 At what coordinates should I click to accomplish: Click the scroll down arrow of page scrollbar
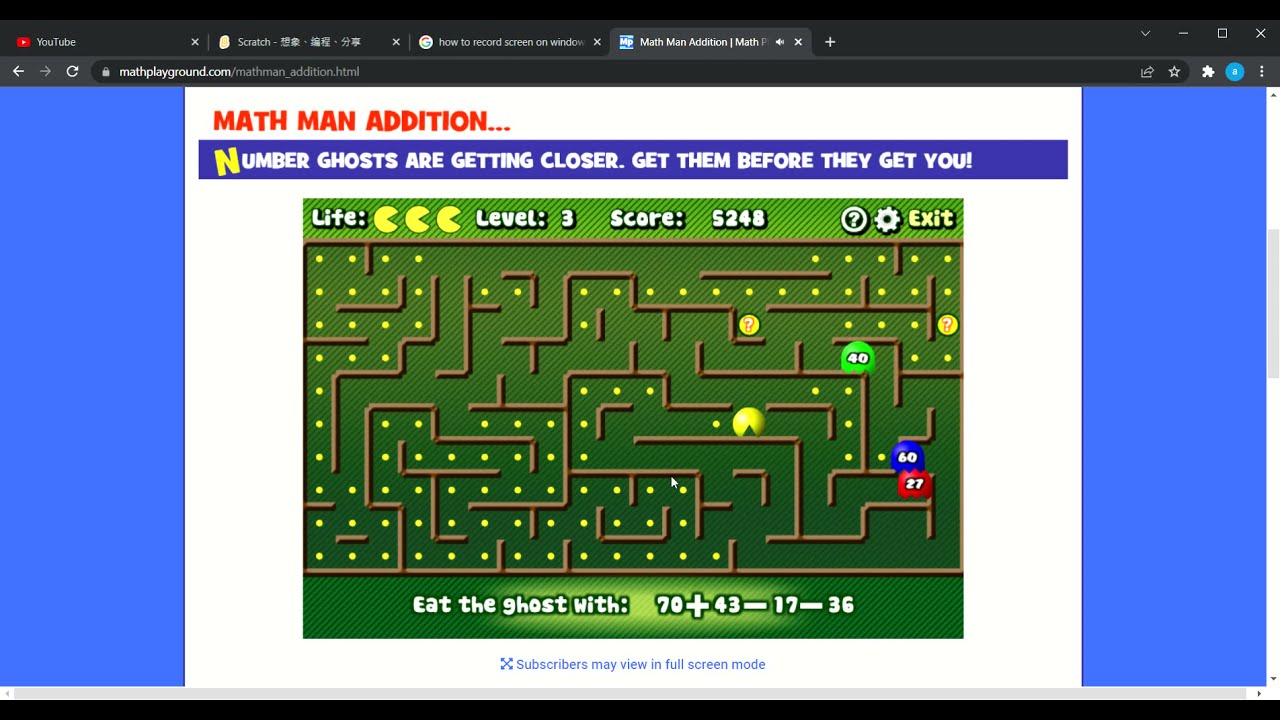click(x=1272, y=679)
